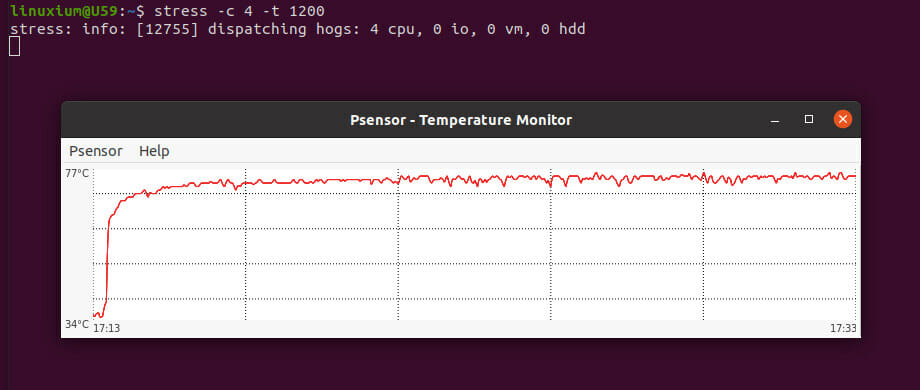Click the linuxium@U59 prompt text
Image resolution: width=920 pixels, height=390 pixels.
pyautogui.click(x=65, y=11)
